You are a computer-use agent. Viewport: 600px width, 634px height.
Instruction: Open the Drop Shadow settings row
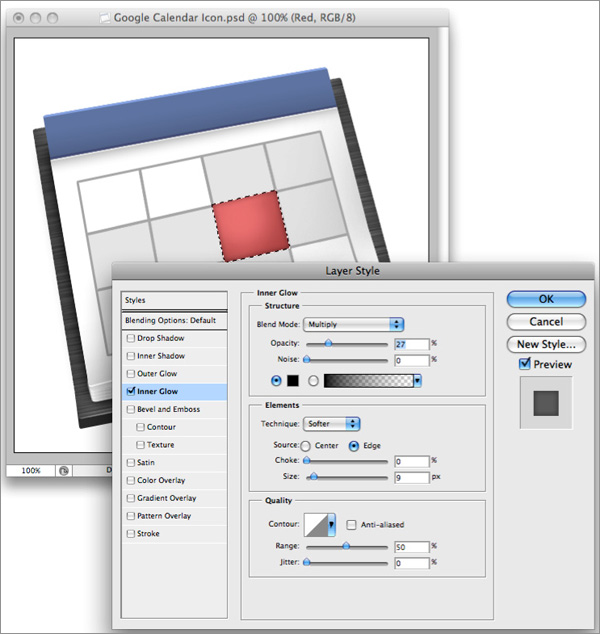tap(174, 338)
